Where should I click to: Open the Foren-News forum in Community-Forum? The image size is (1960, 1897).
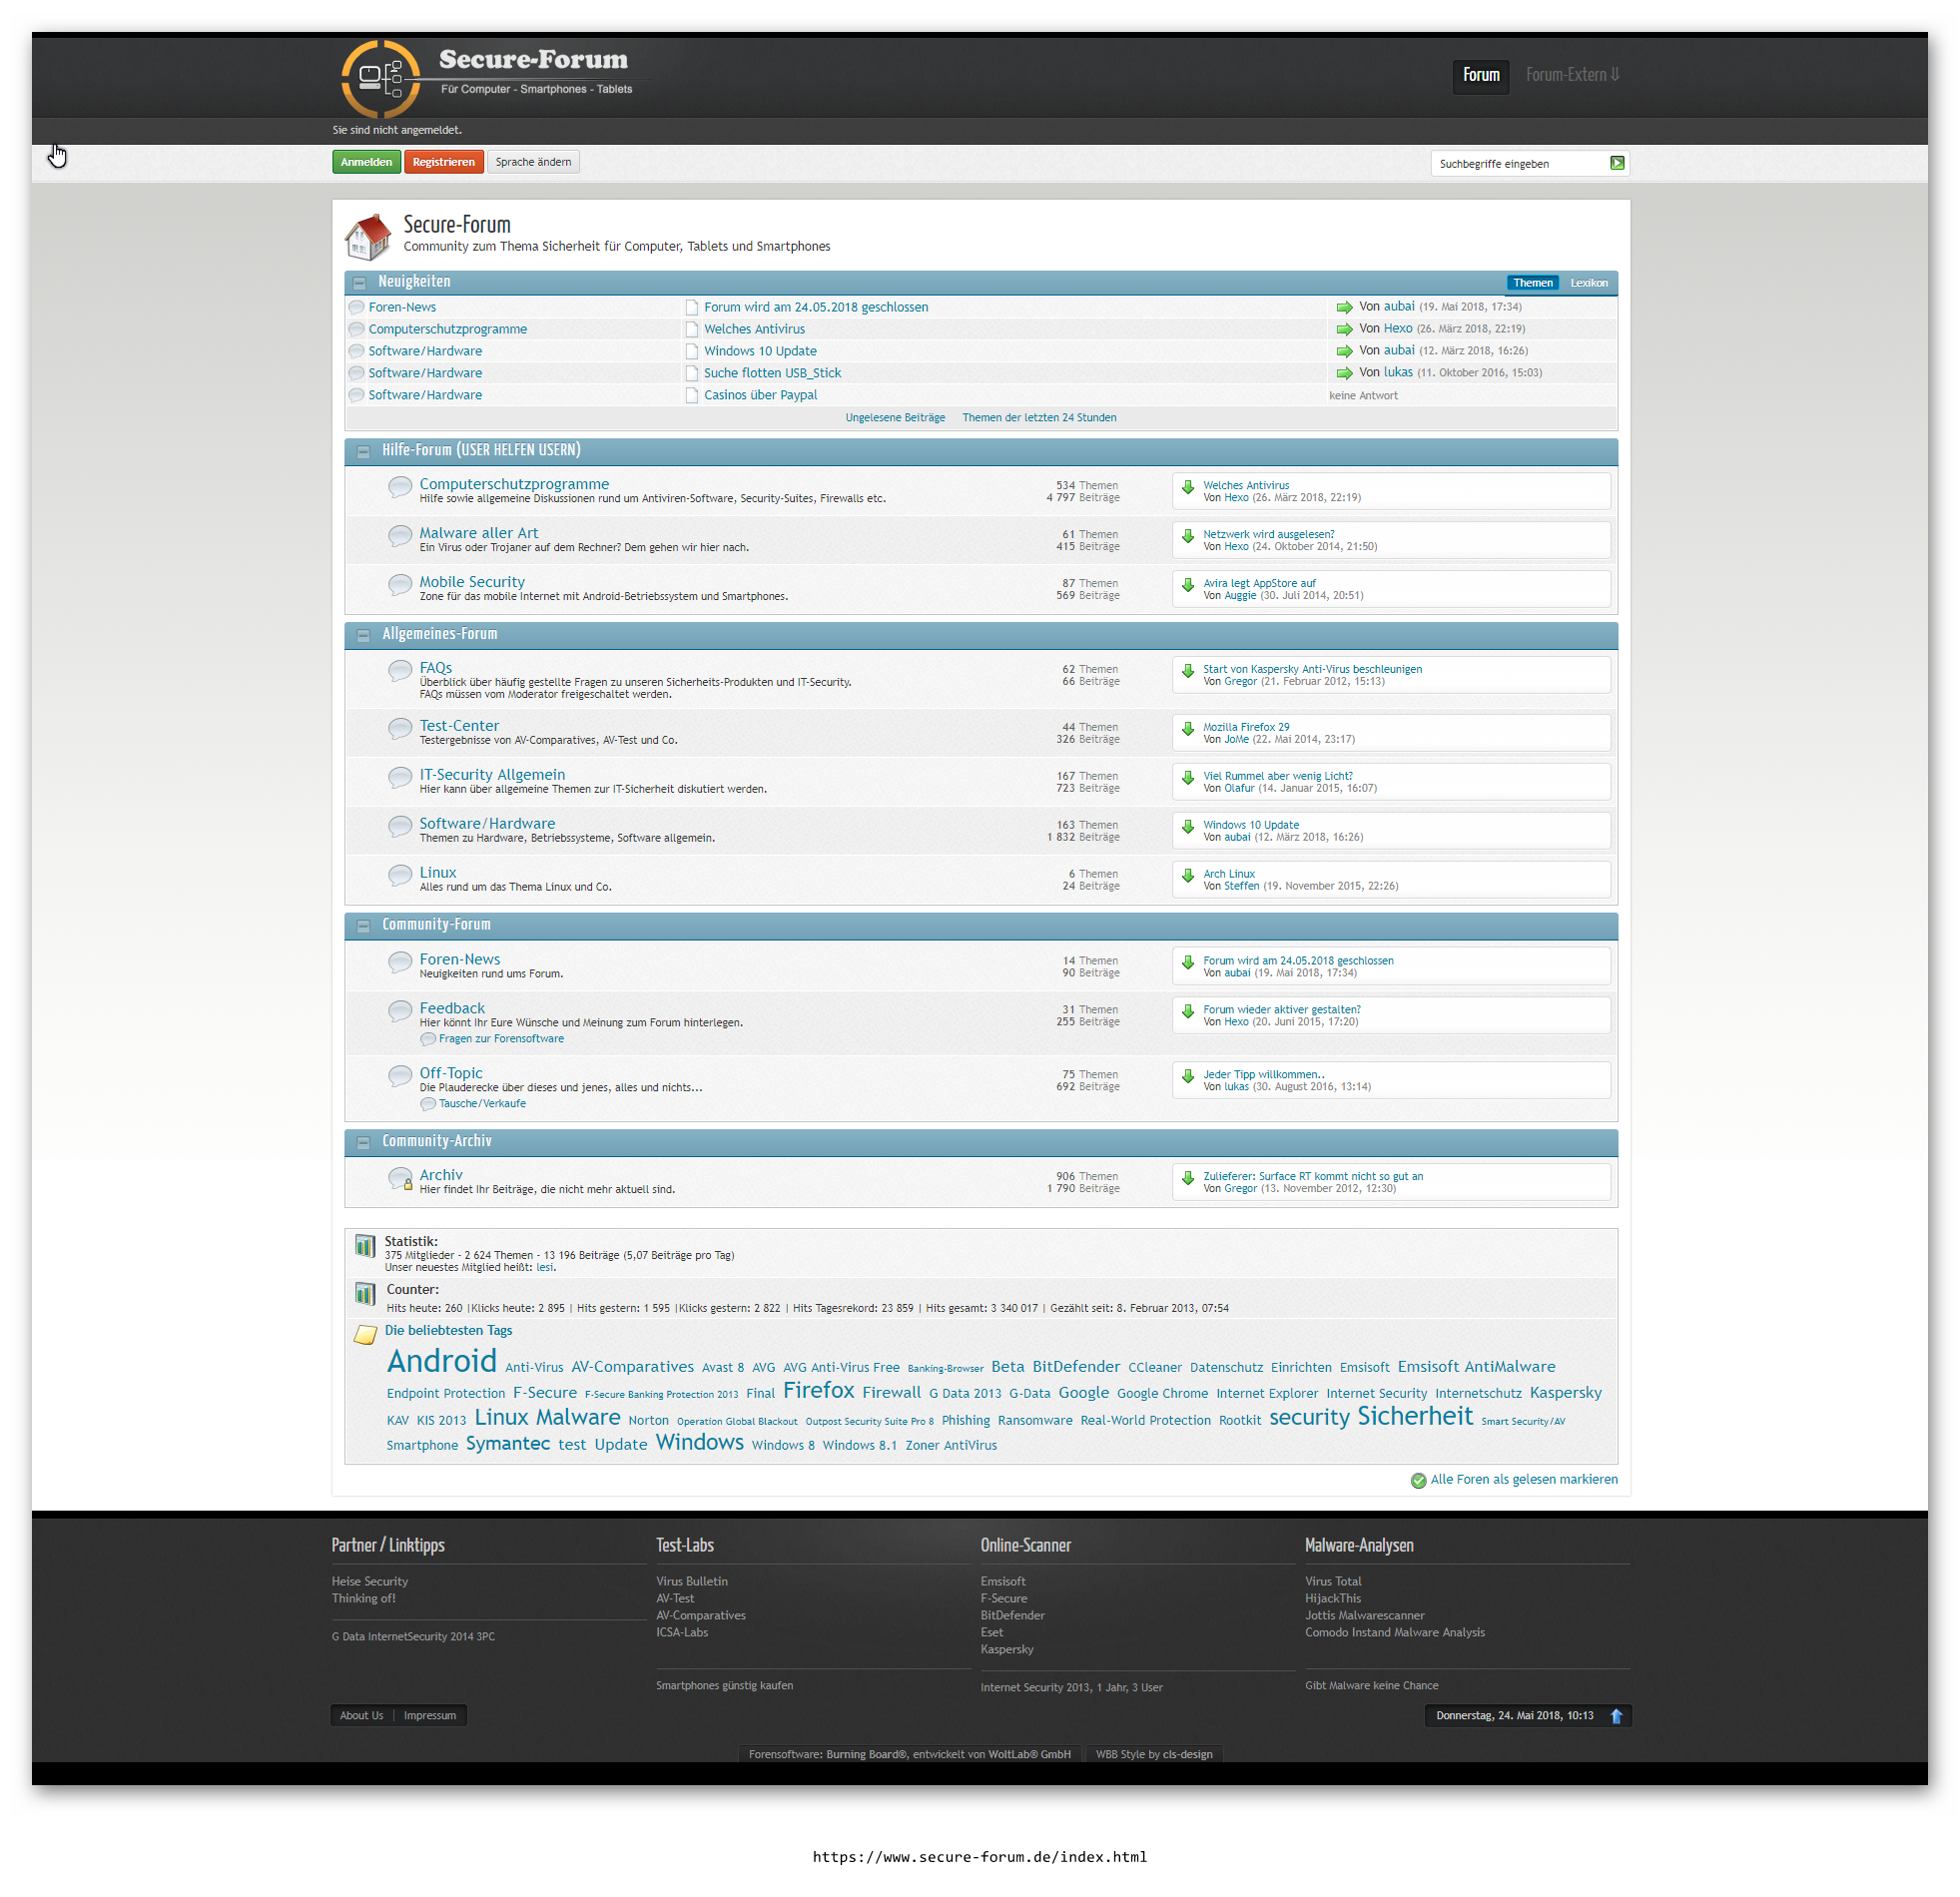(460, 960)
